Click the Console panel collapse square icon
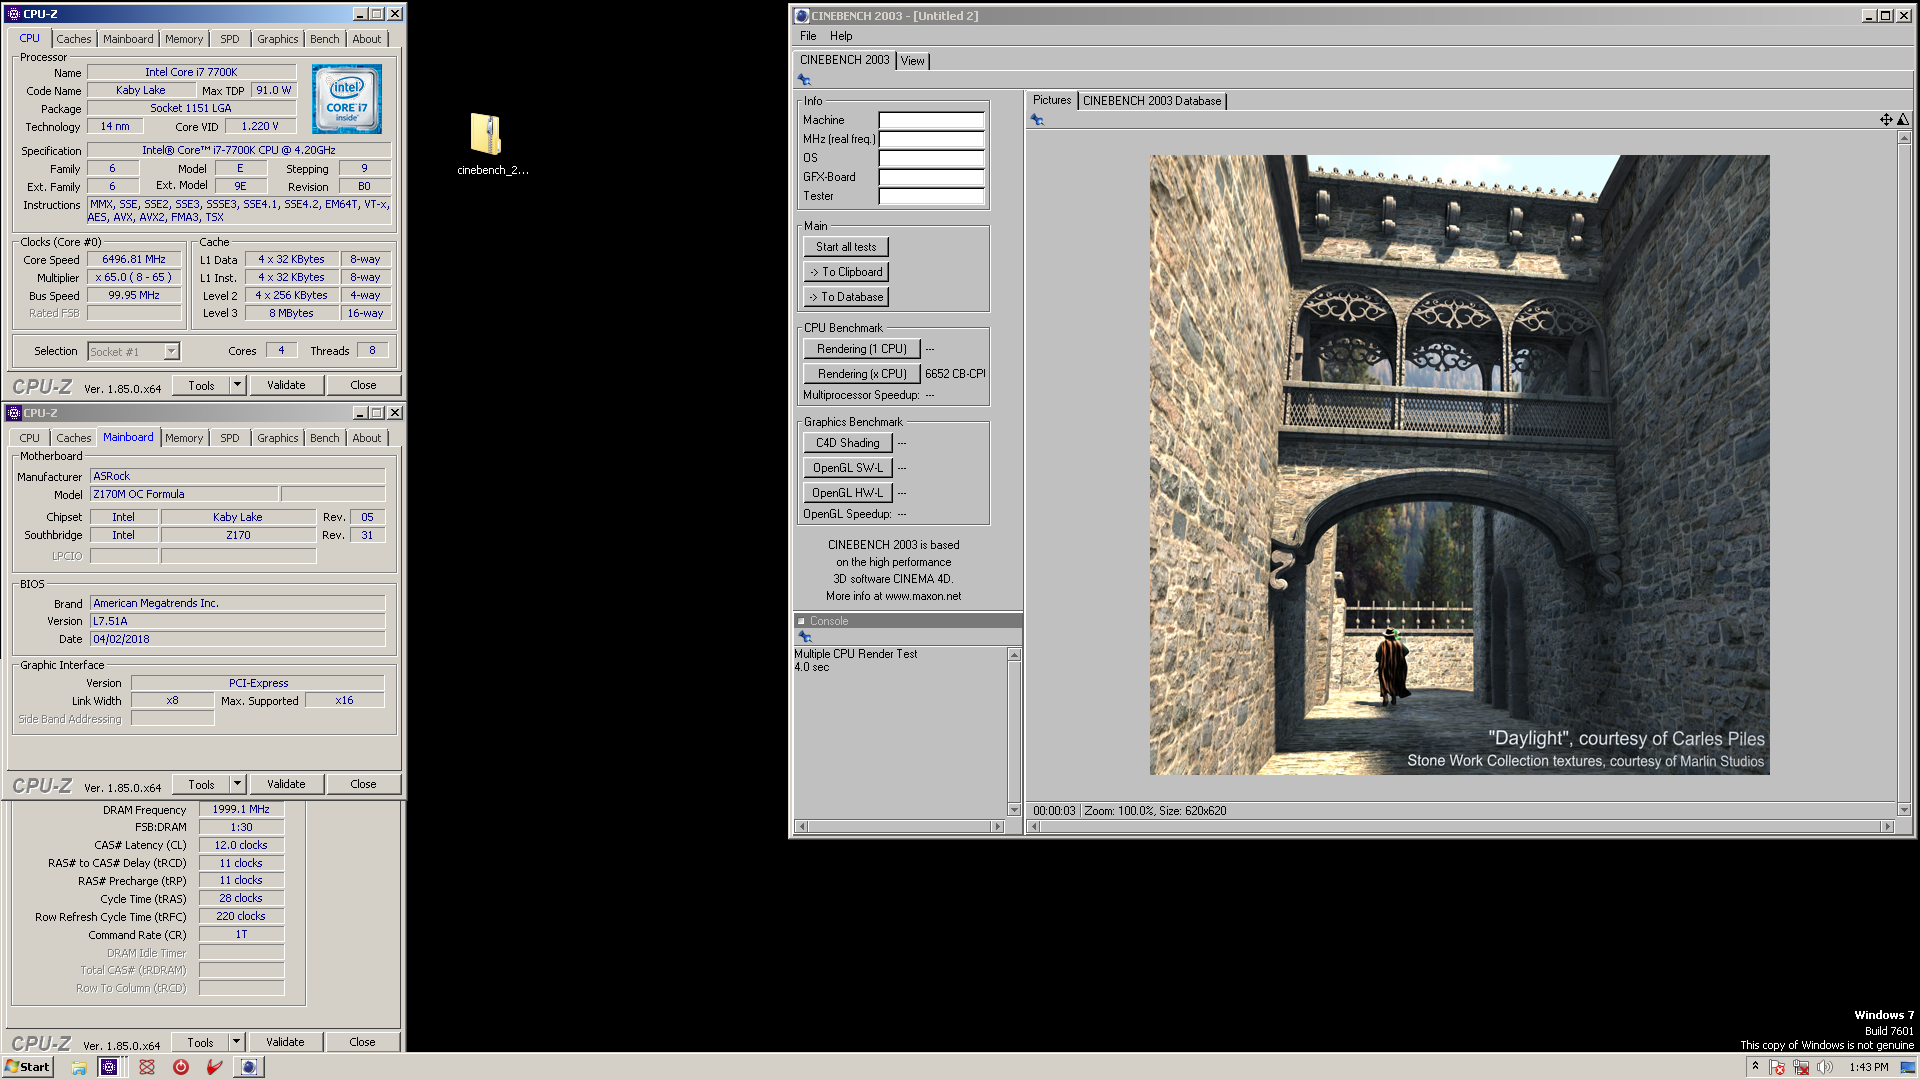The image size is (1920, 1080). (801, 621)
